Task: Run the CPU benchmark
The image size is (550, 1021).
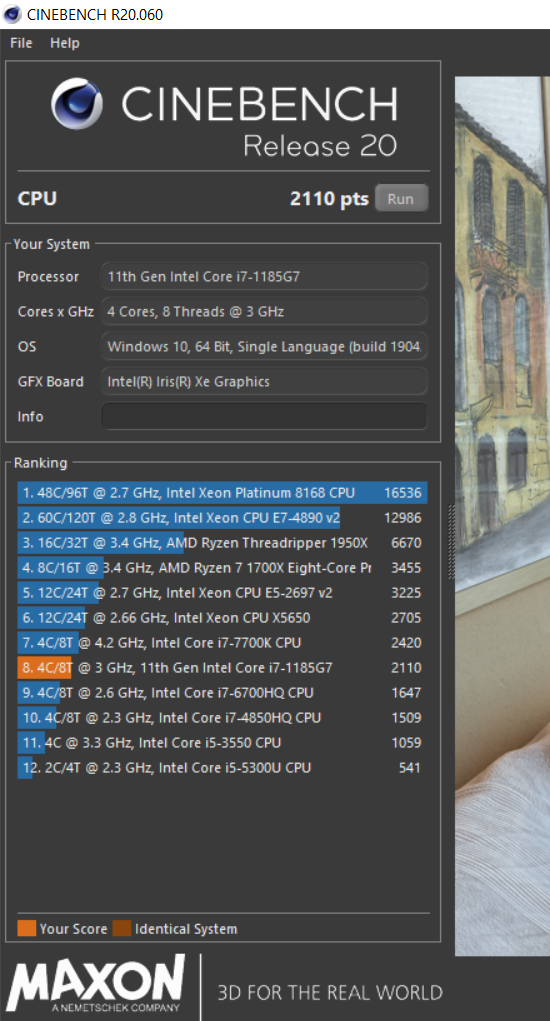Action: (x=402, y=199)
